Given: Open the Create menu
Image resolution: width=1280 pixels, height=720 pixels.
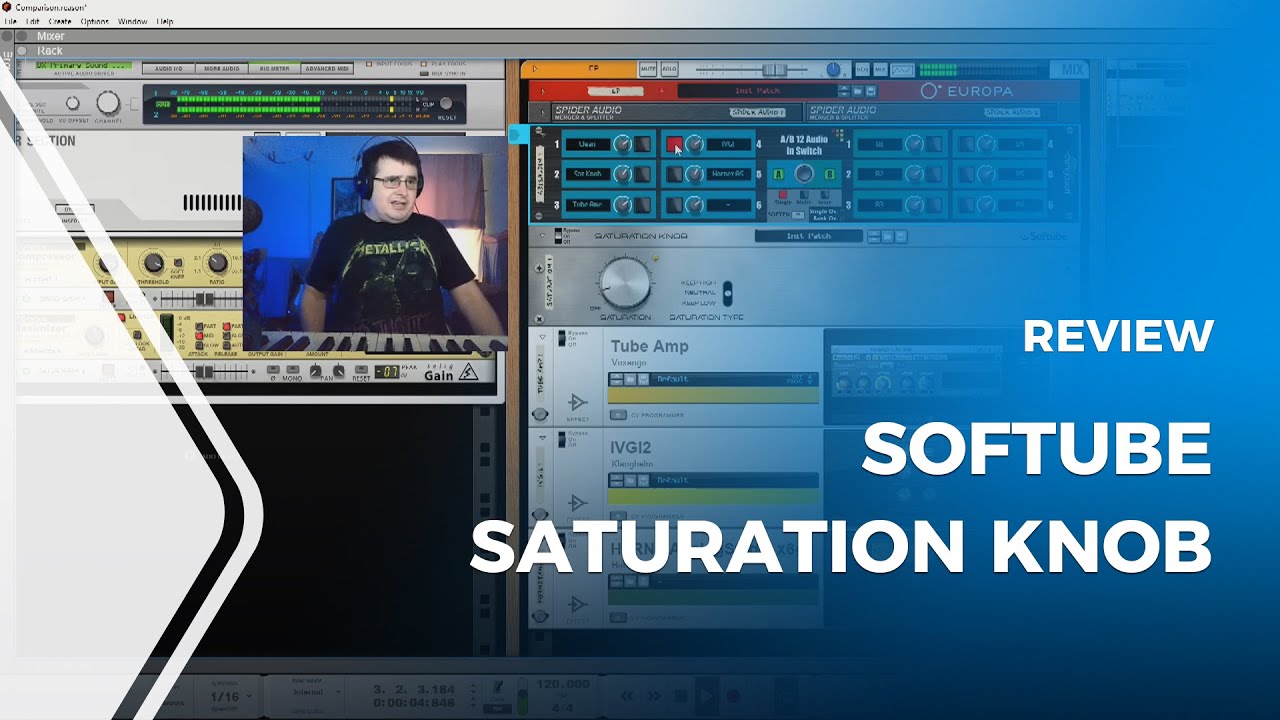Looking at the screenshot, I should coord(59,21).
